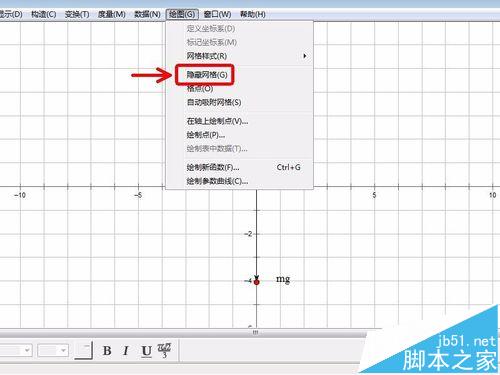Choose 绘制新函数(F)... menu entry
Image resolution: width=500 pixels, height=375 pixels.
tap(239, 167)
